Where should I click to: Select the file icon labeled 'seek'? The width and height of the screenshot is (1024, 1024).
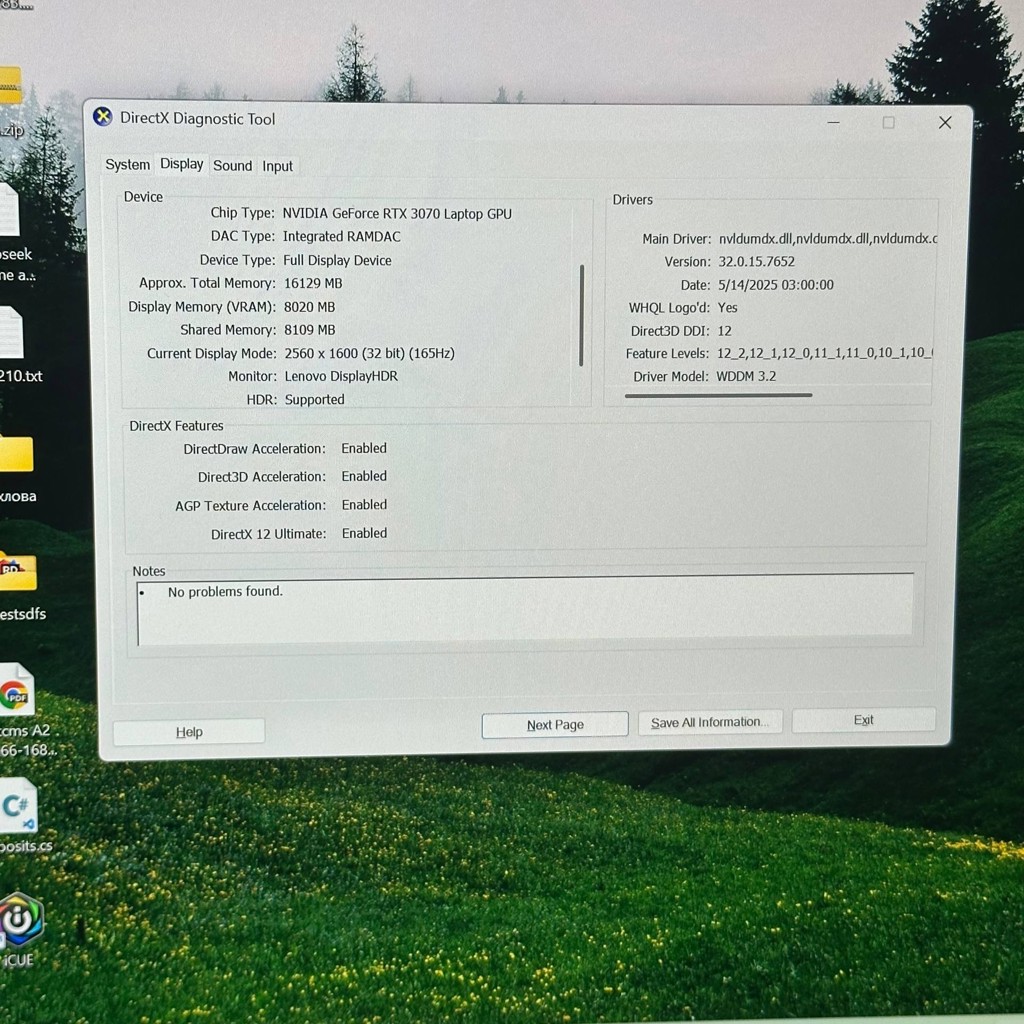click(x=14, y=232)
